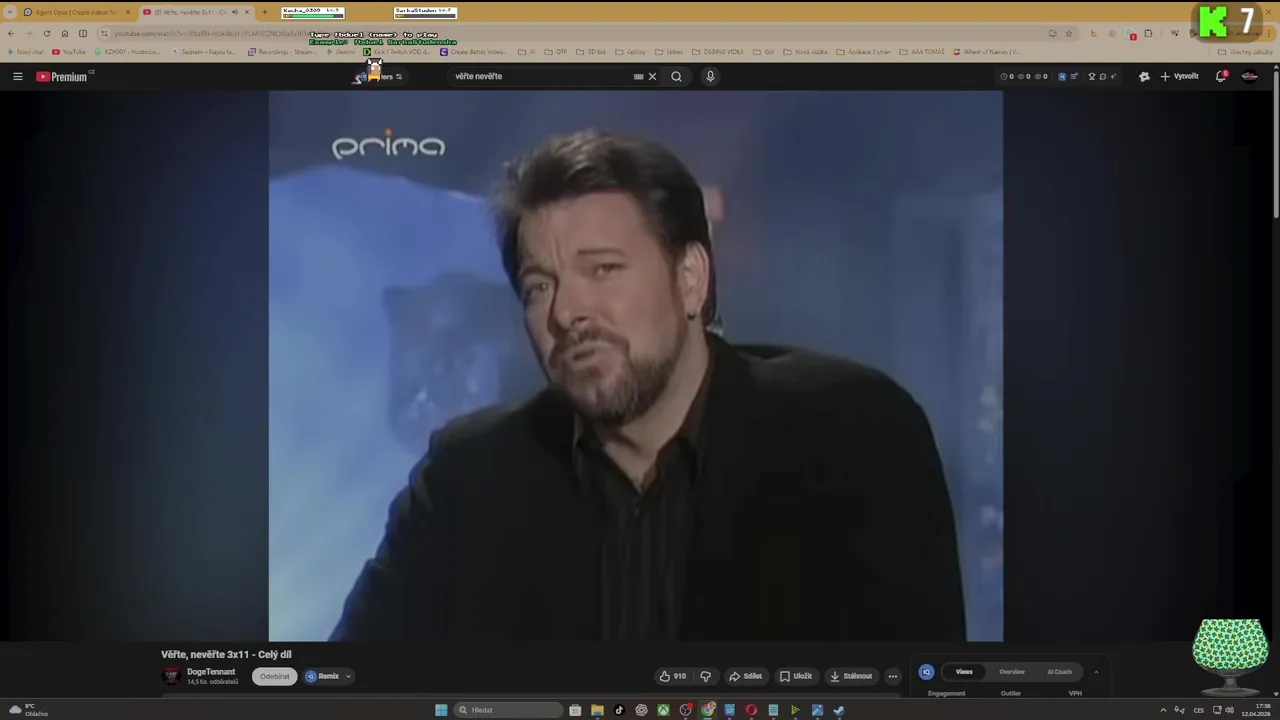This screenshot has width=1280, height=720.
Task: Open the AAA TOMÁŠ bookmark folder
Action: tap(922, 52)
